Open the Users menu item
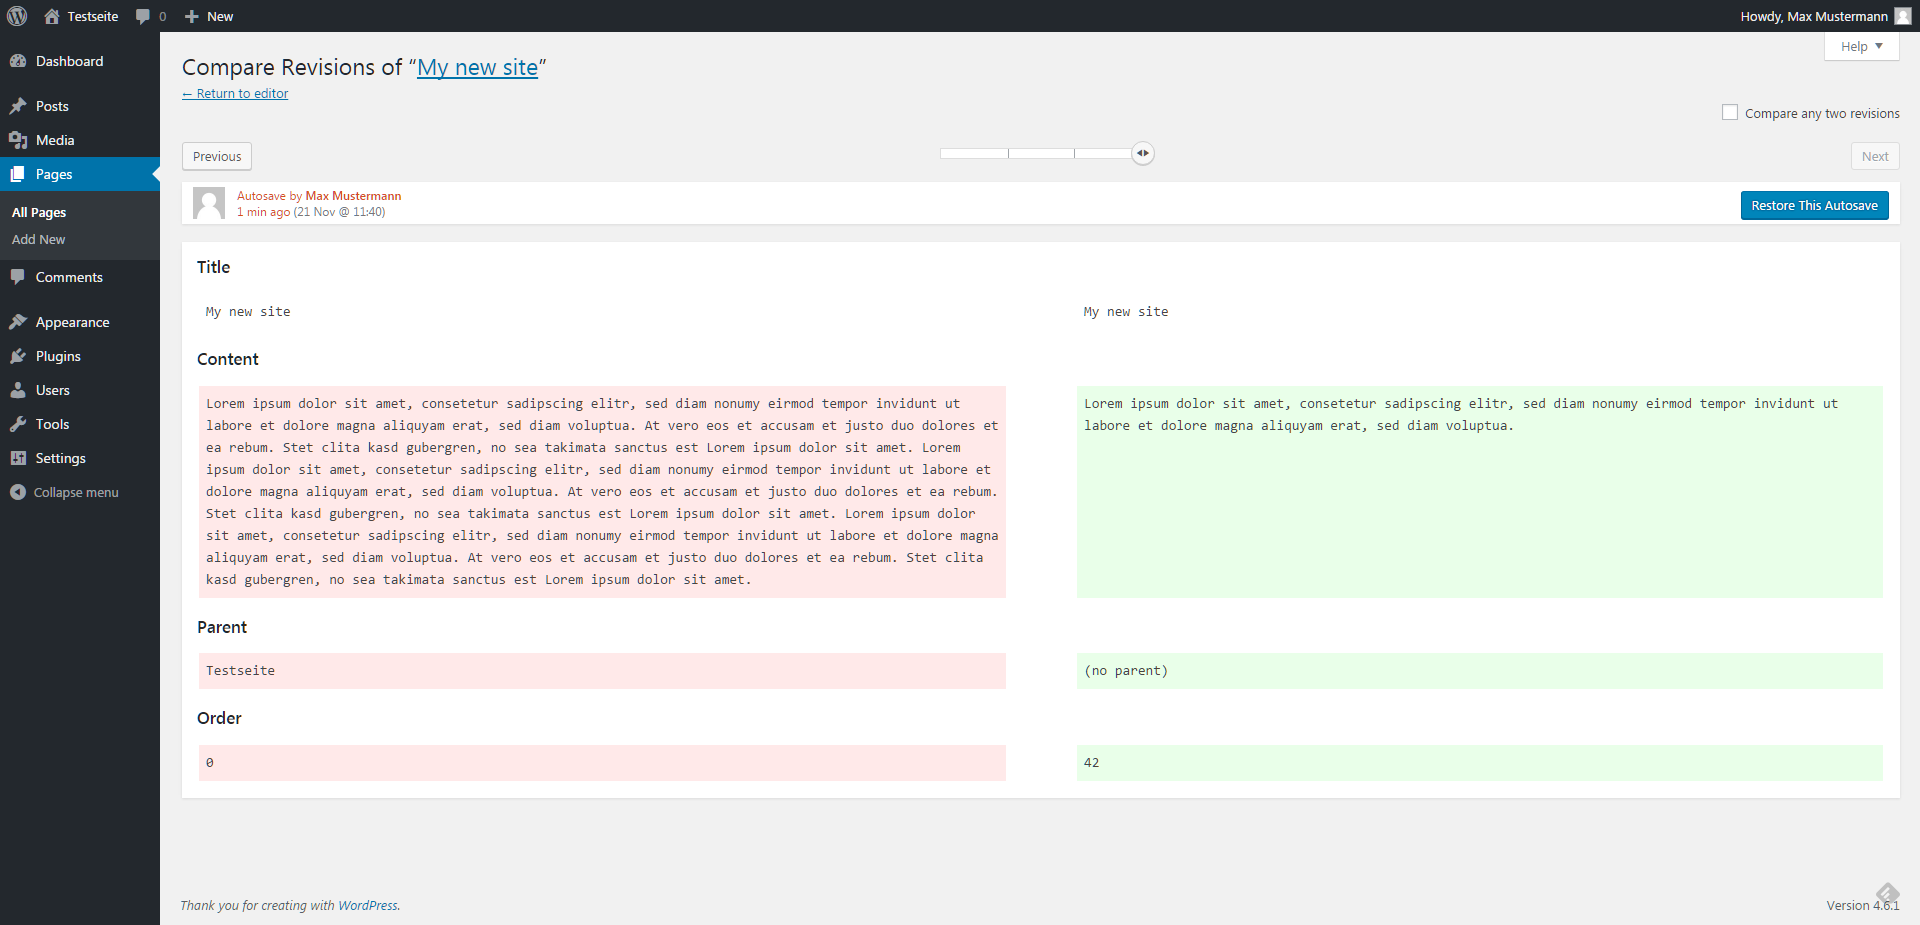Screen dimensions: 1920x925 click(x=80, y=390)
